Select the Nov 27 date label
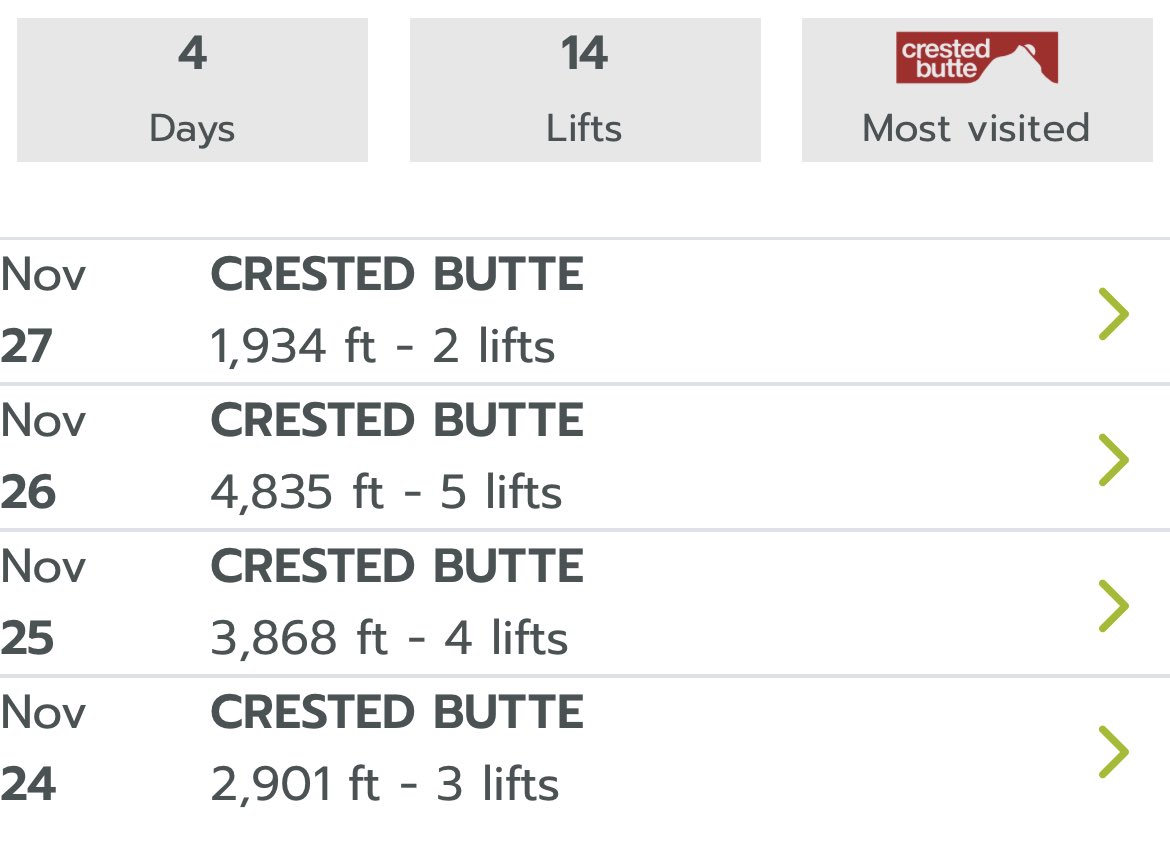 tap(43, 310)
